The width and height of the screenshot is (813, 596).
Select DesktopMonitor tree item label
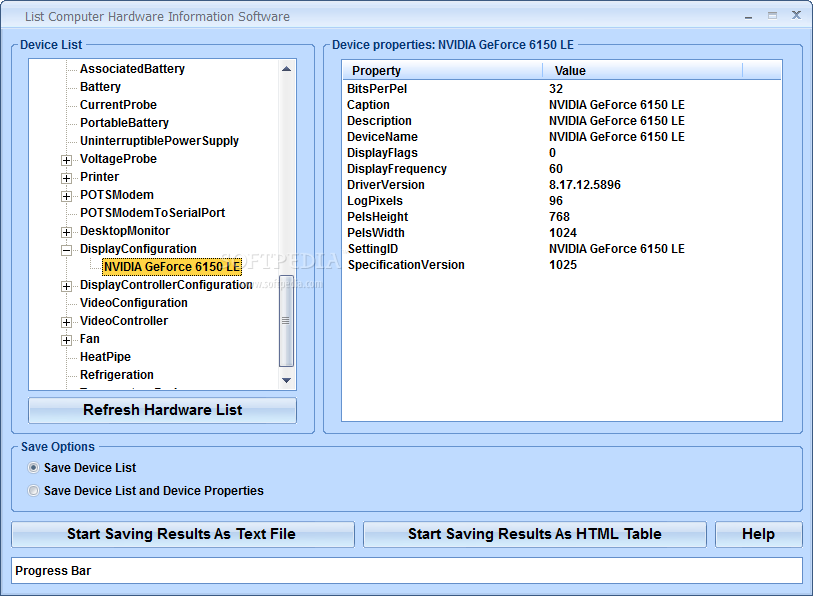pyautogui.click(x=125, y=231)
